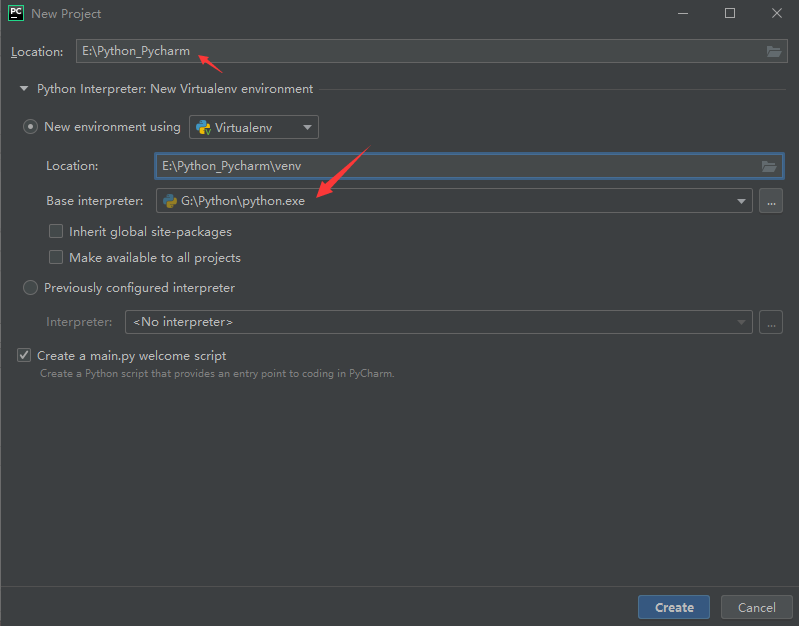Open browse dialog next to No interpreter field

771,322
